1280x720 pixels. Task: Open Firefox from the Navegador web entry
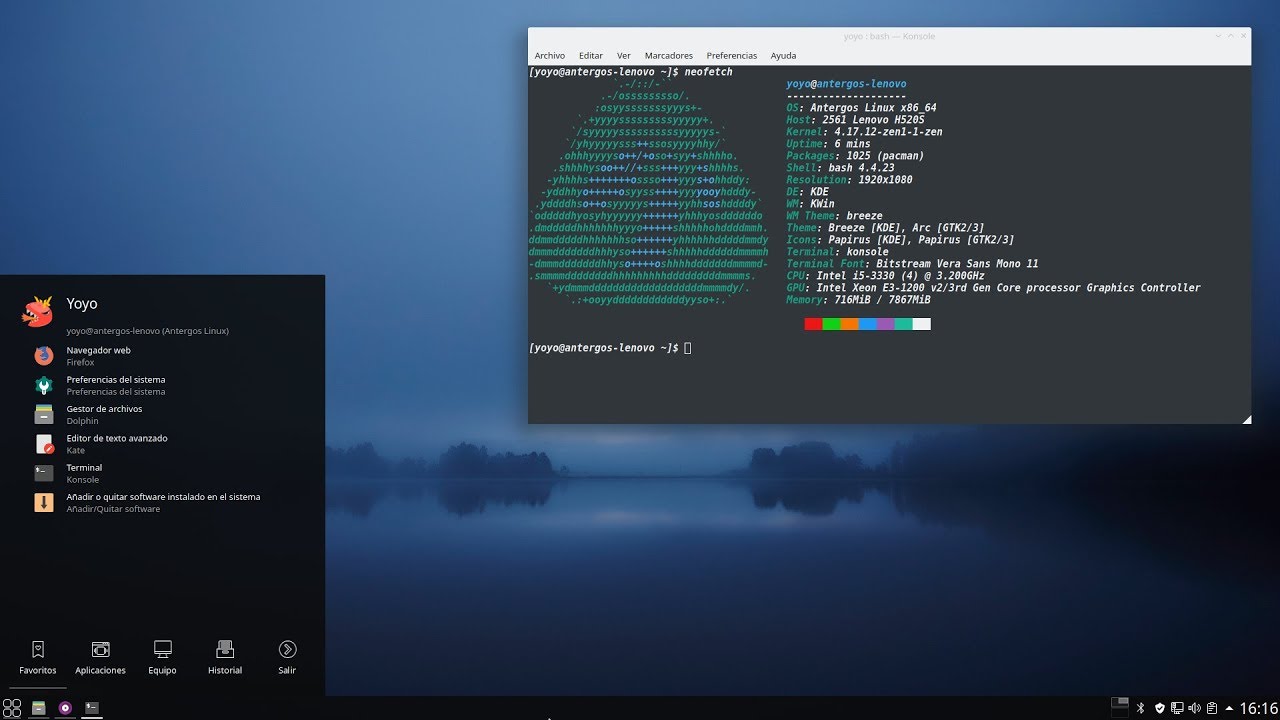point(98,356)
